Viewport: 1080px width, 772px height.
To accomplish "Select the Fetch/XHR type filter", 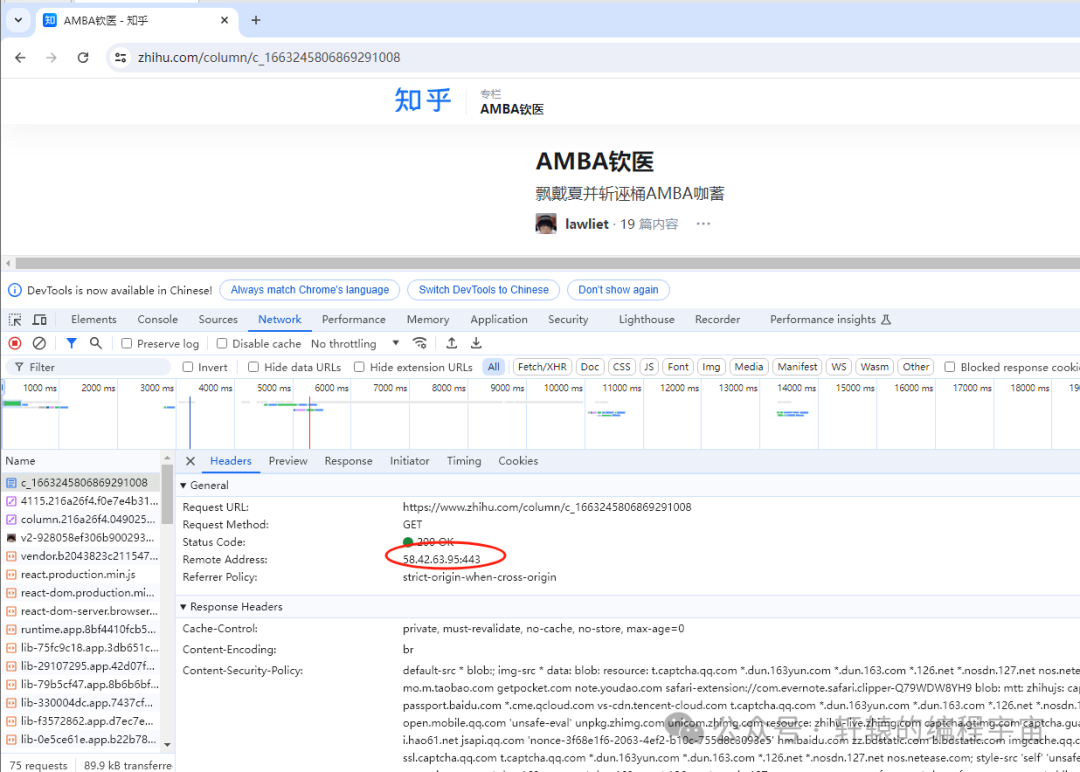I will (x=542, y=367).
